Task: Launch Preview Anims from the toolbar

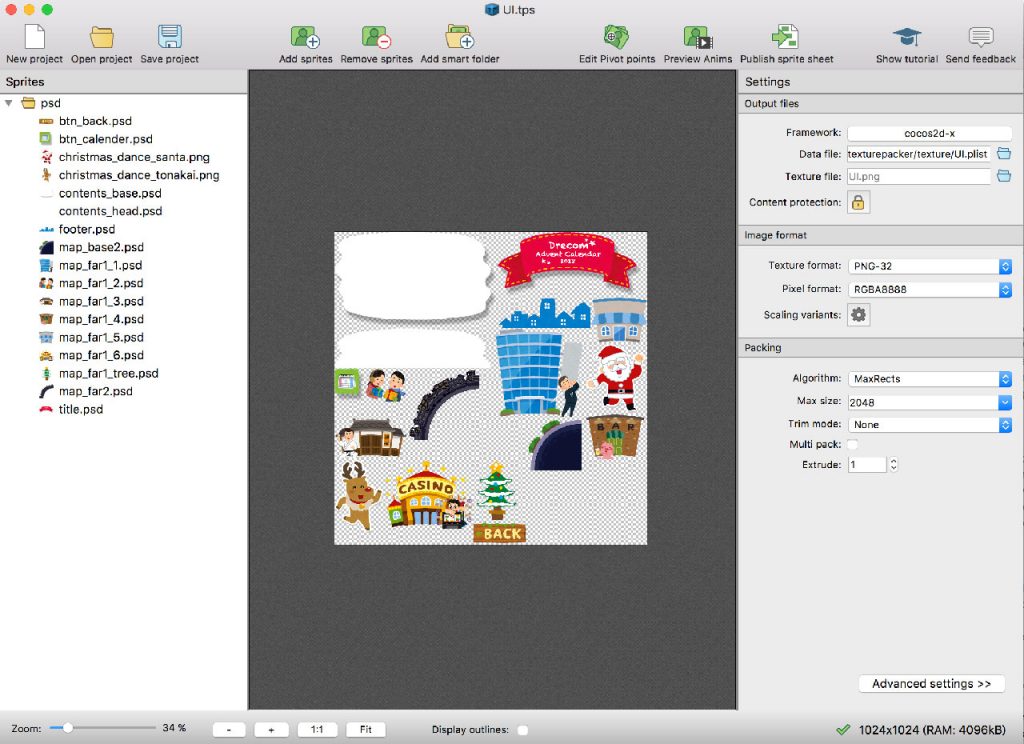Action: tap(697, 38)
